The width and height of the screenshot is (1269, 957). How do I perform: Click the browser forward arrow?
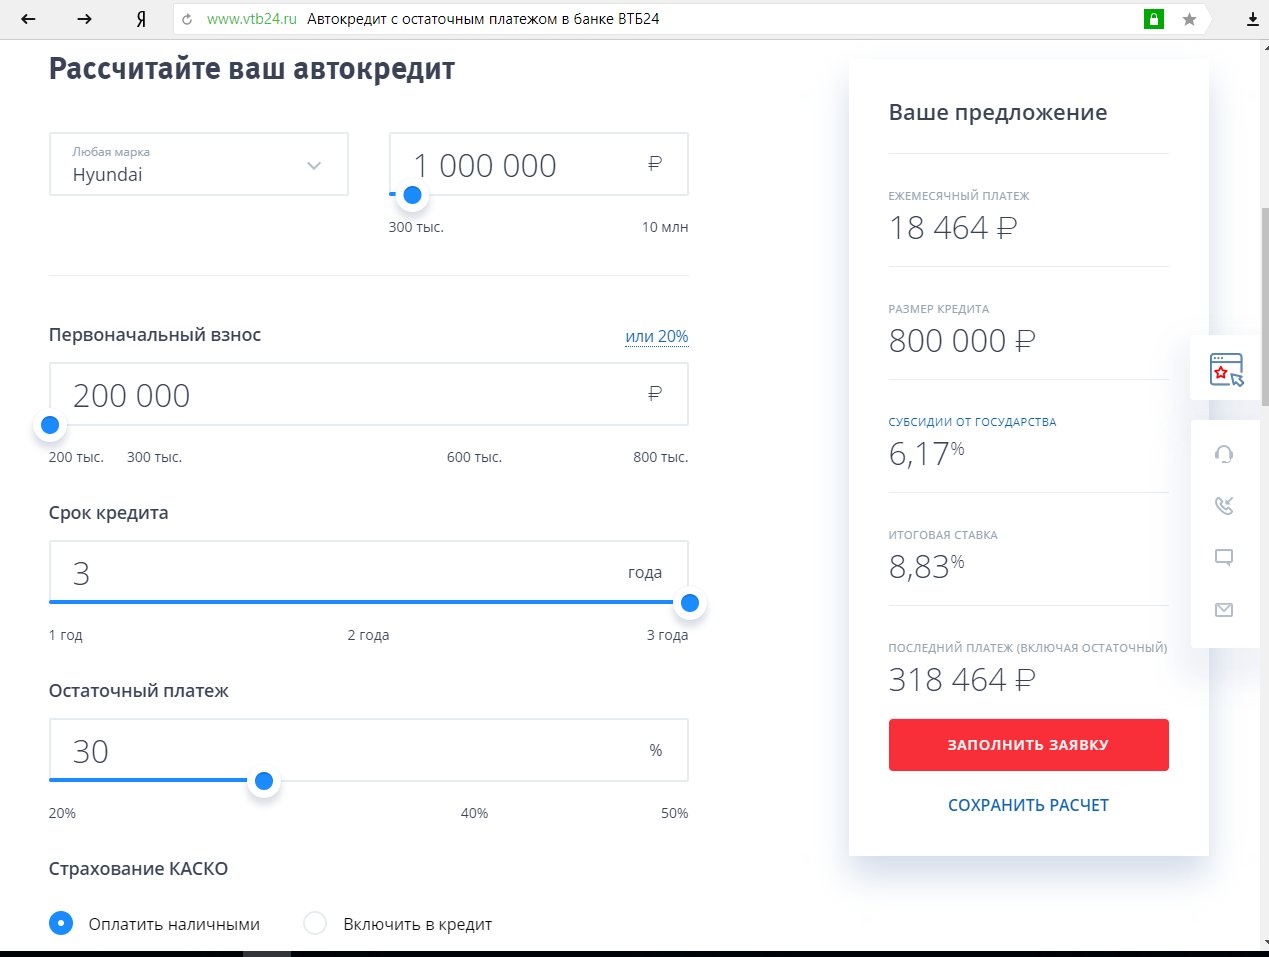point(84,19)
